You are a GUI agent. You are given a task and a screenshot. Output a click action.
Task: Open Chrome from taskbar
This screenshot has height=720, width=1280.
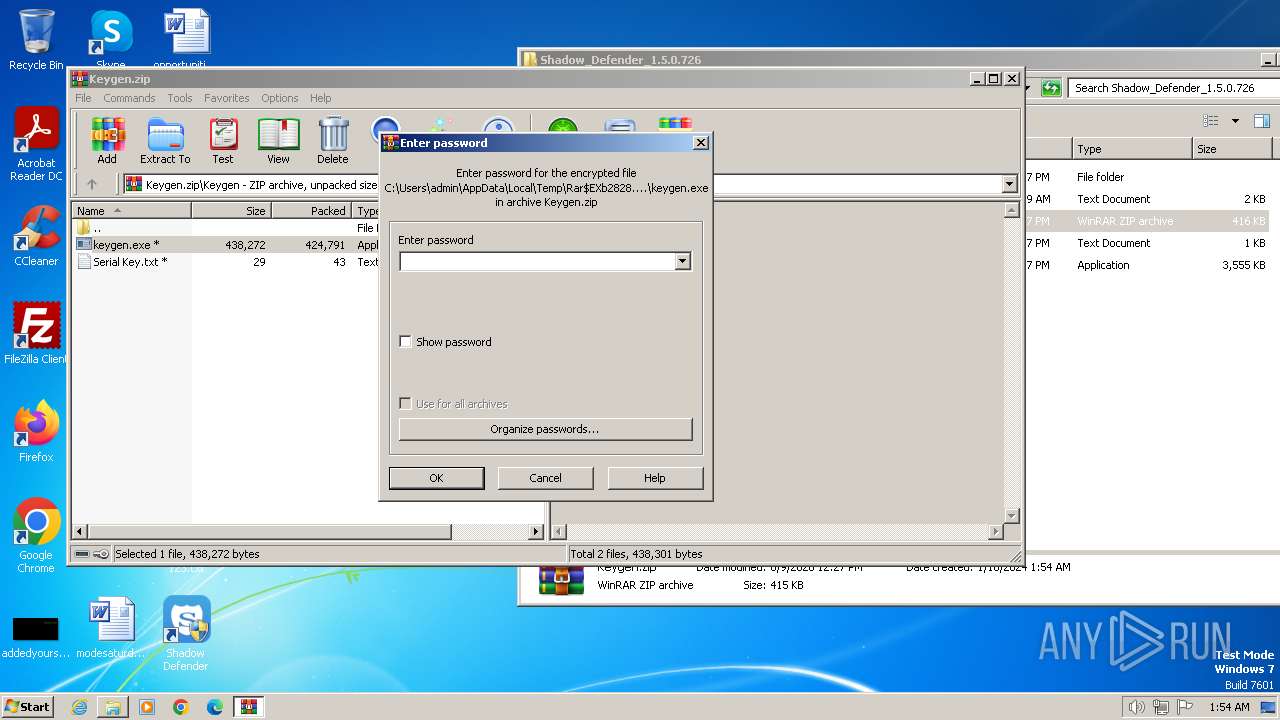pos(181,707)
